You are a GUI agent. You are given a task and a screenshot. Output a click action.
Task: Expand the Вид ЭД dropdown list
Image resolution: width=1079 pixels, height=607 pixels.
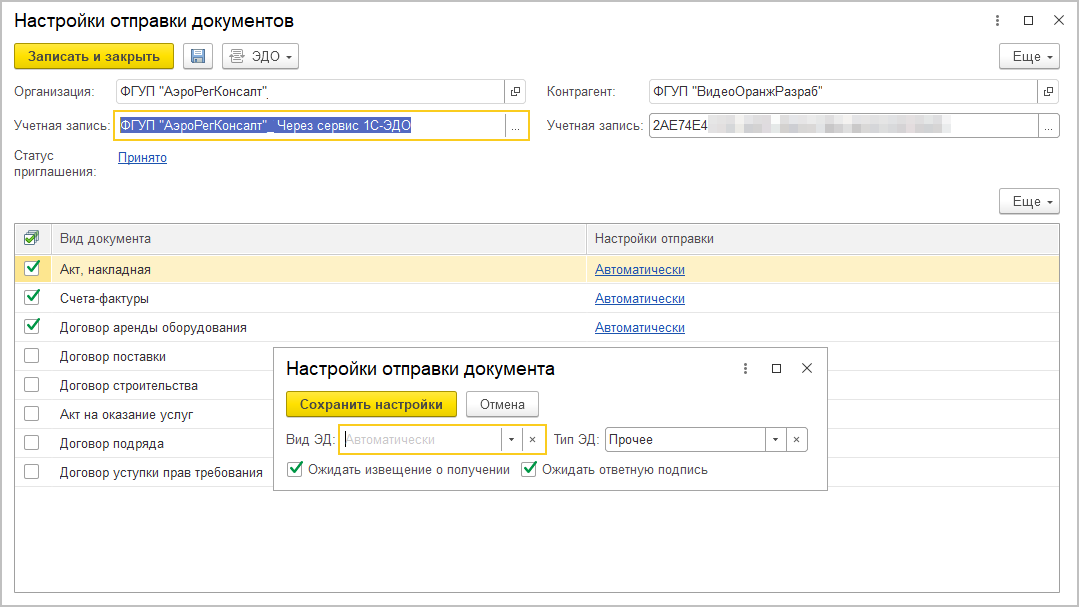[511, 440]
